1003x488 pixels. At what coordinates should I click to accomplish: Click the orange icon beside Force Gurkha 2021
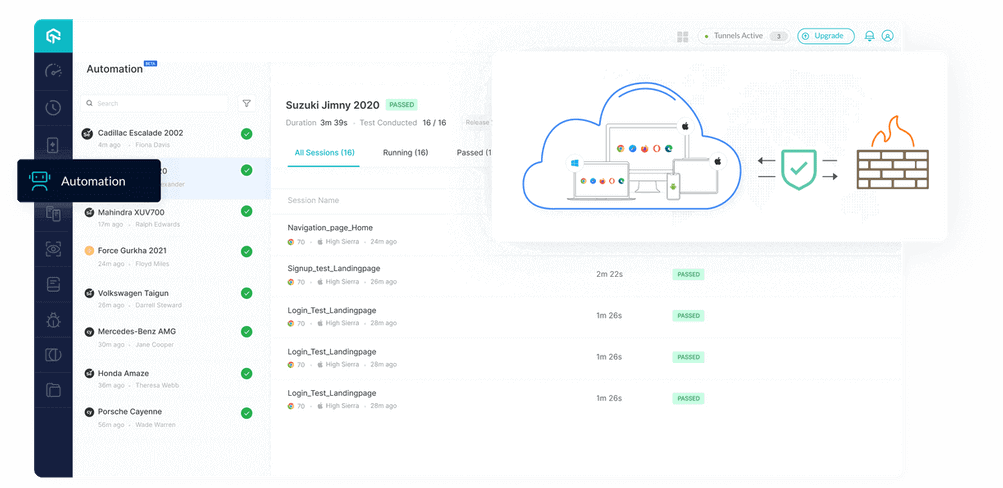[89, 251]
